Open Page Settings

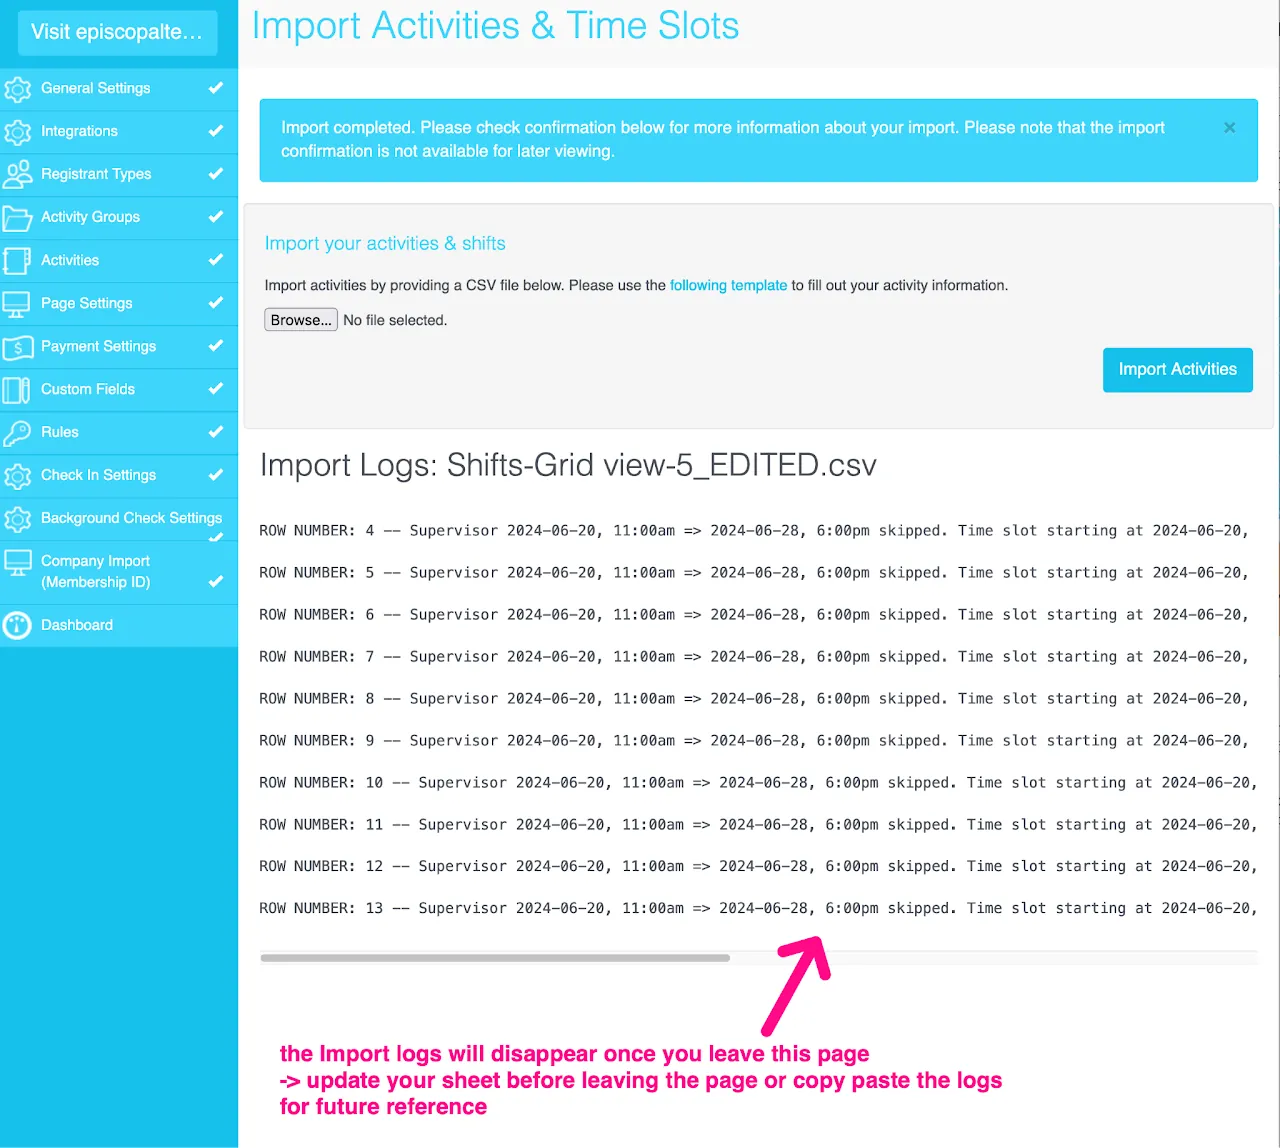(x=119, y=304)
